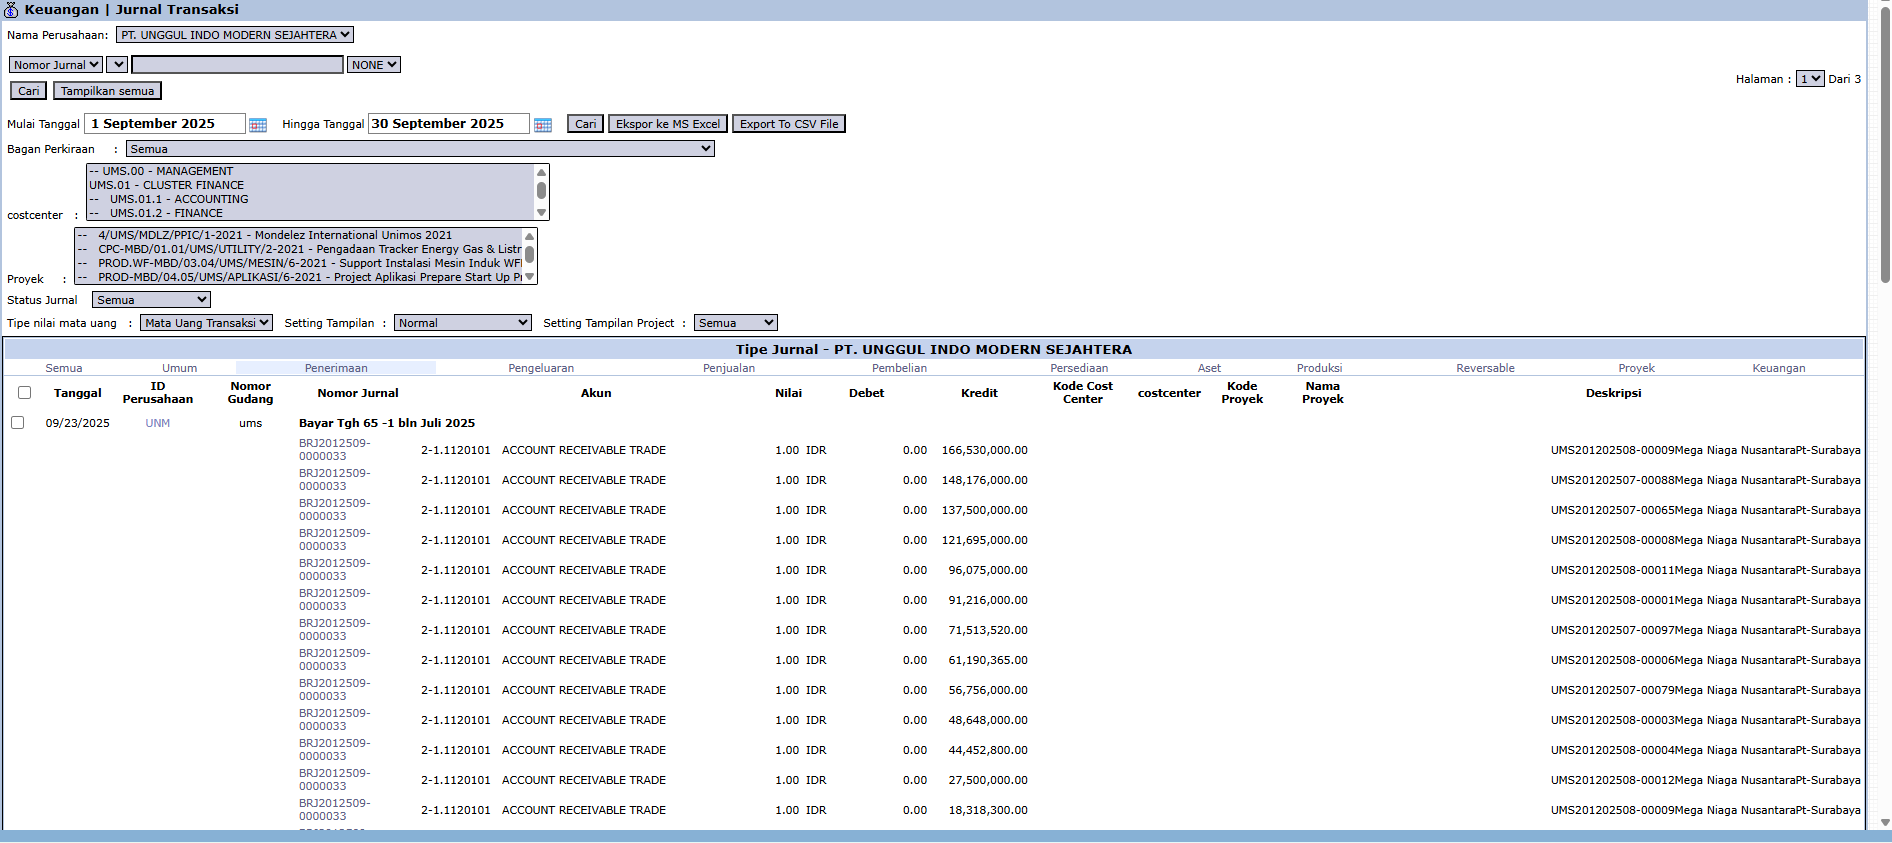Click the Keuangan money bag icon
This screenshot has width=1892, height=843.
[x=11, y=10]
